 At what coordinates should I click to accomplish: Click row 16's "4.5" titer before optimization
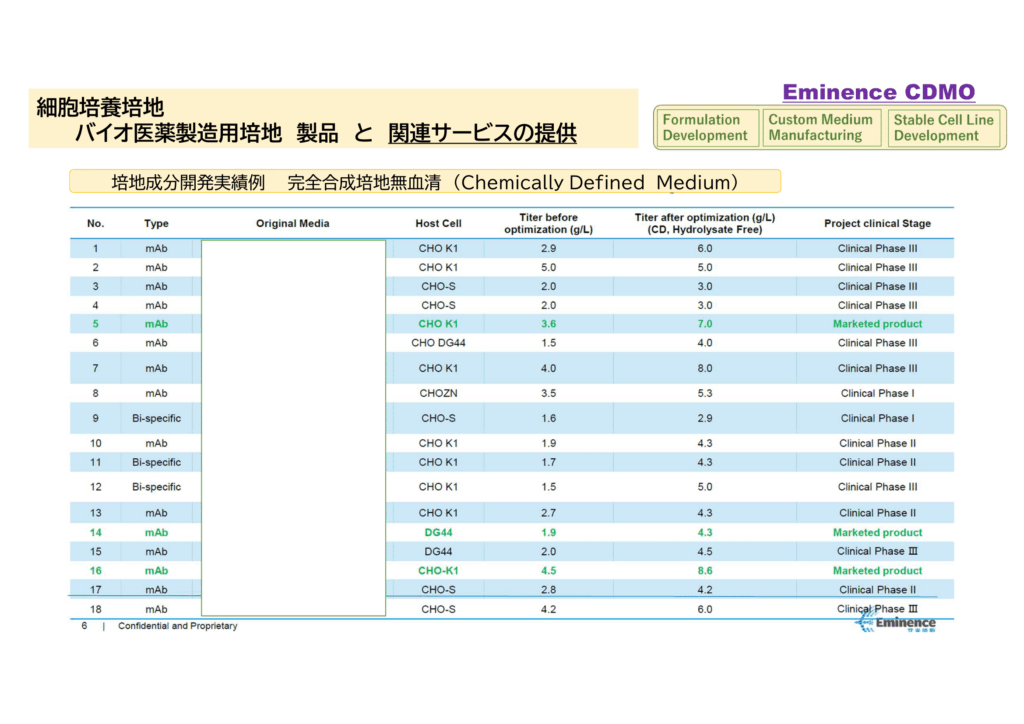[549, 571]
